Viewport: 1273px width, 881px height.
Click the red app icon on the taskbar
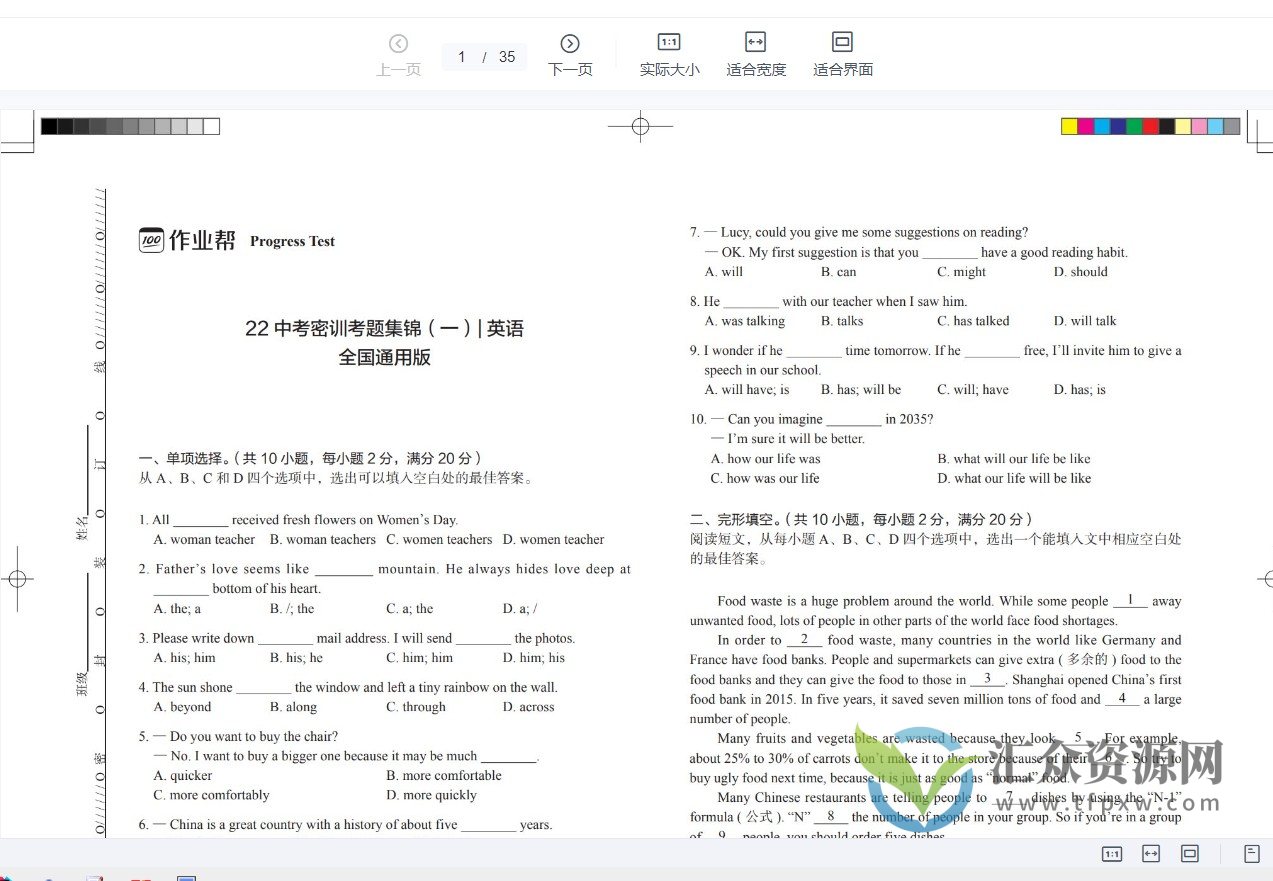tap(140, 876)
